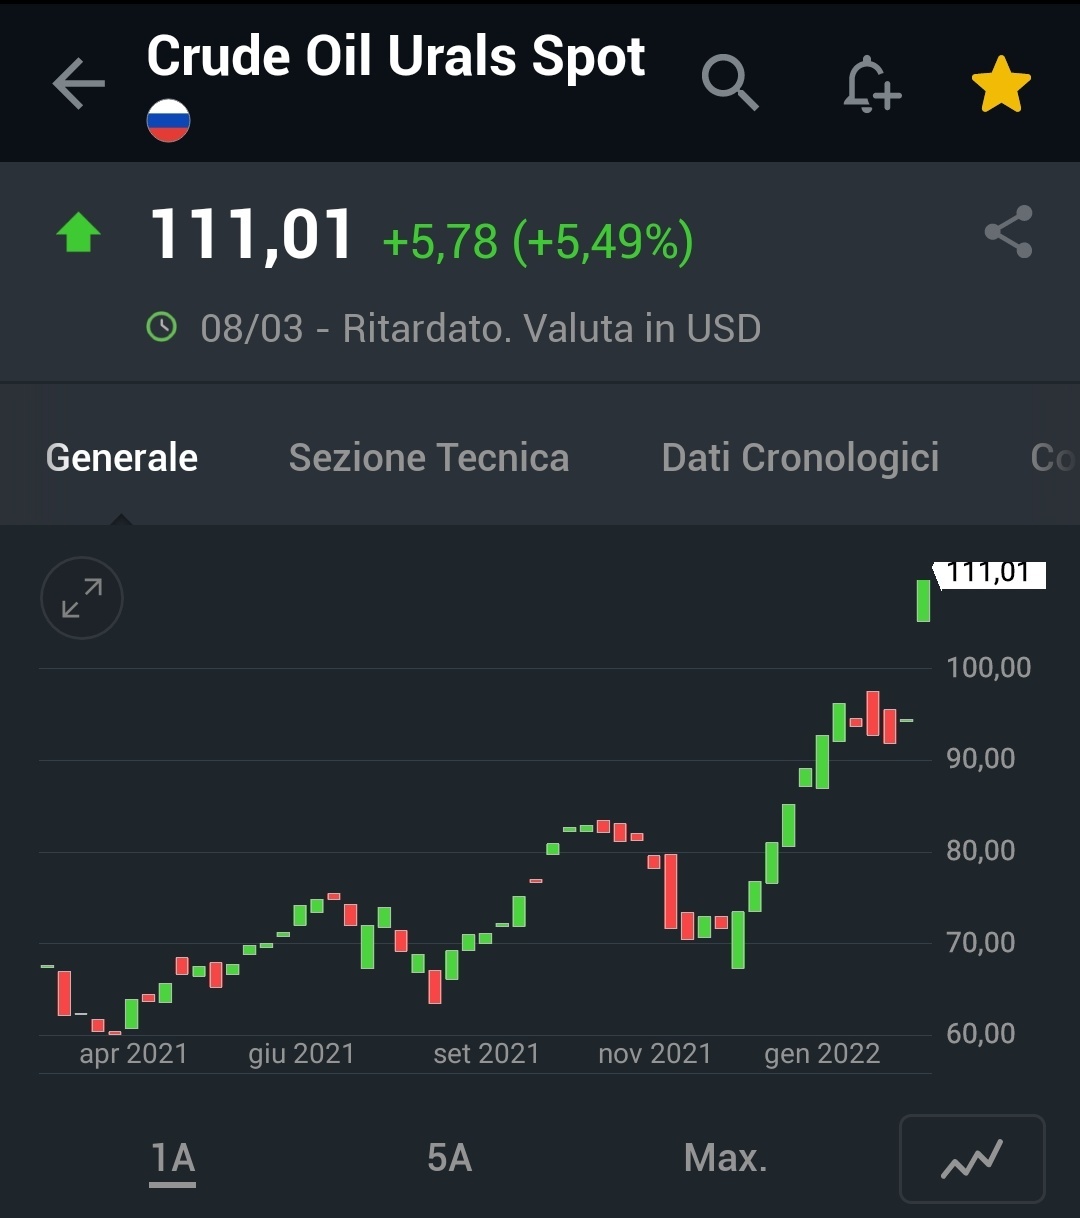1080x1218 pixels.
Task: Select 1A time range
Action: [x=173, y=1159]
